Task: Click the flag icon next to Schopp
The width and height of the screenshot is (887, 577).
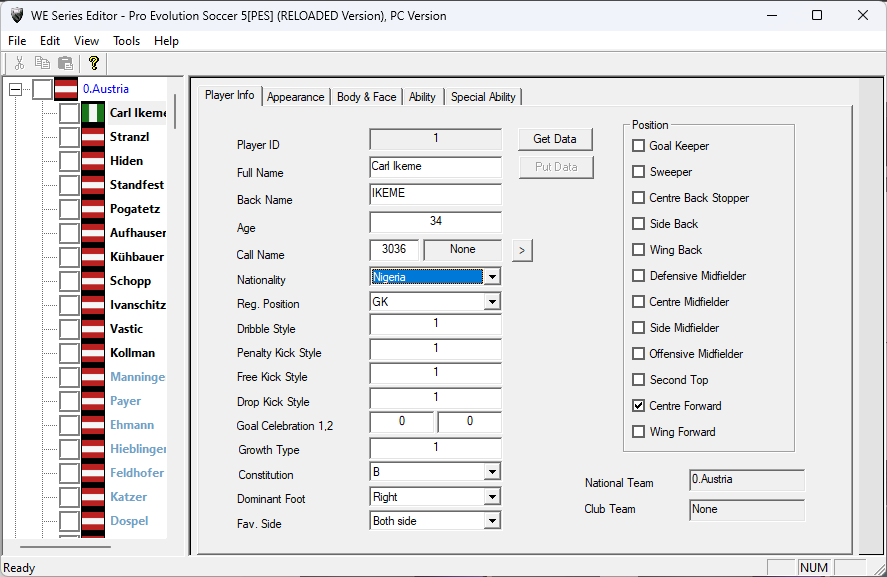Action: [x=93, y=281]
